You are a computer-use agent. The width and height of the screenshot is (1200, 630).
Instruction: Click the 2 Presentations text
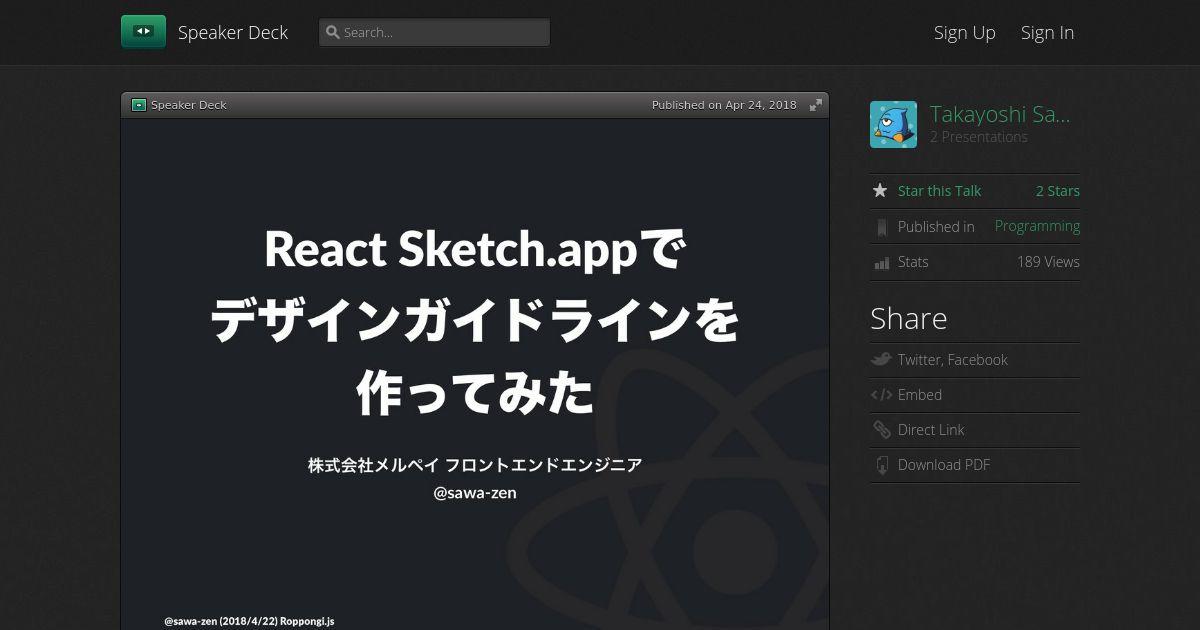click(978, 137)
